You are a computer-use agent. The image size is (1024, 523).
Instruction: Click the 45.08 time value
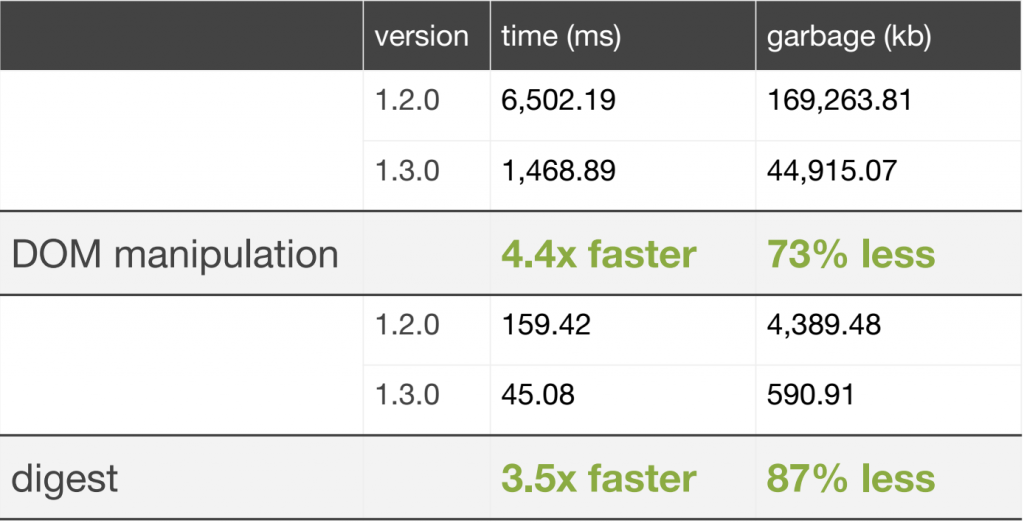(538, 394)
